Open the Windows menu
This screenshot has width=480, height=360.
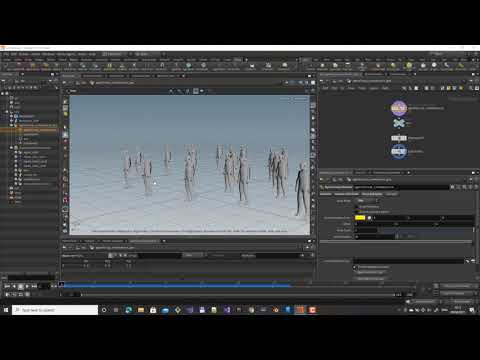click(x=48, y=54)
